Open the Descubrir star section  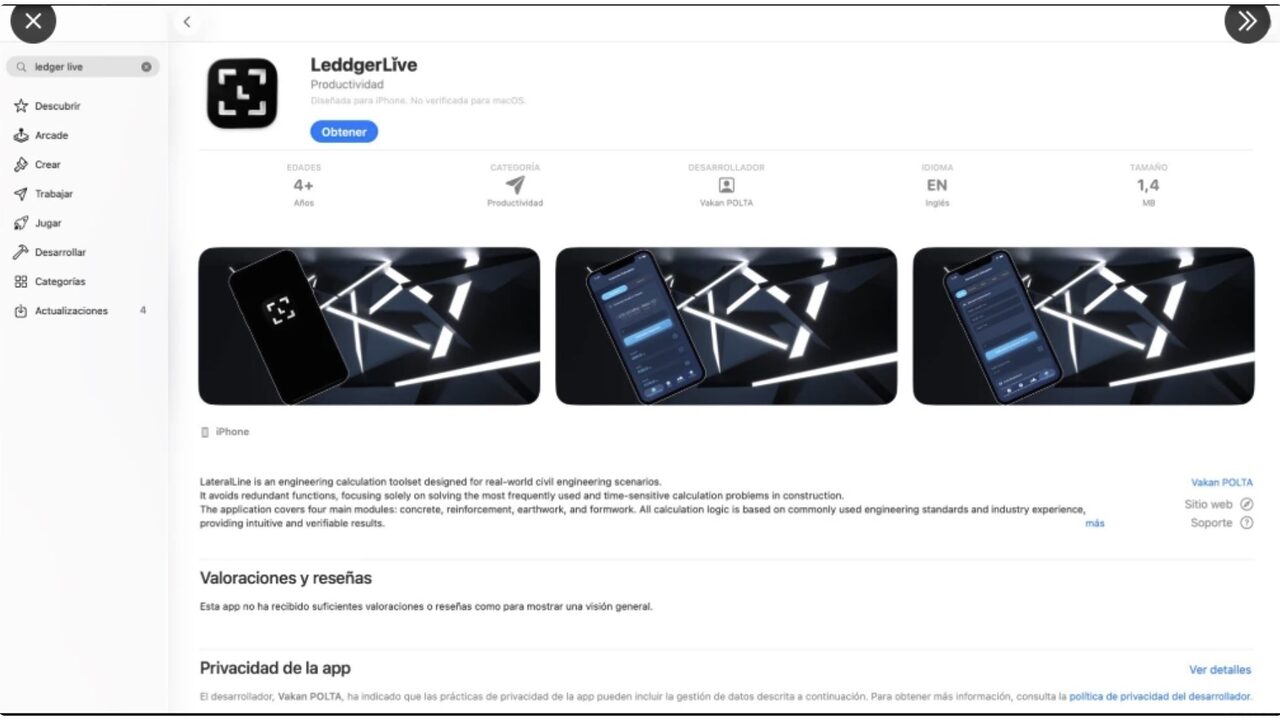pyautogui.click(x=47, y=106)
